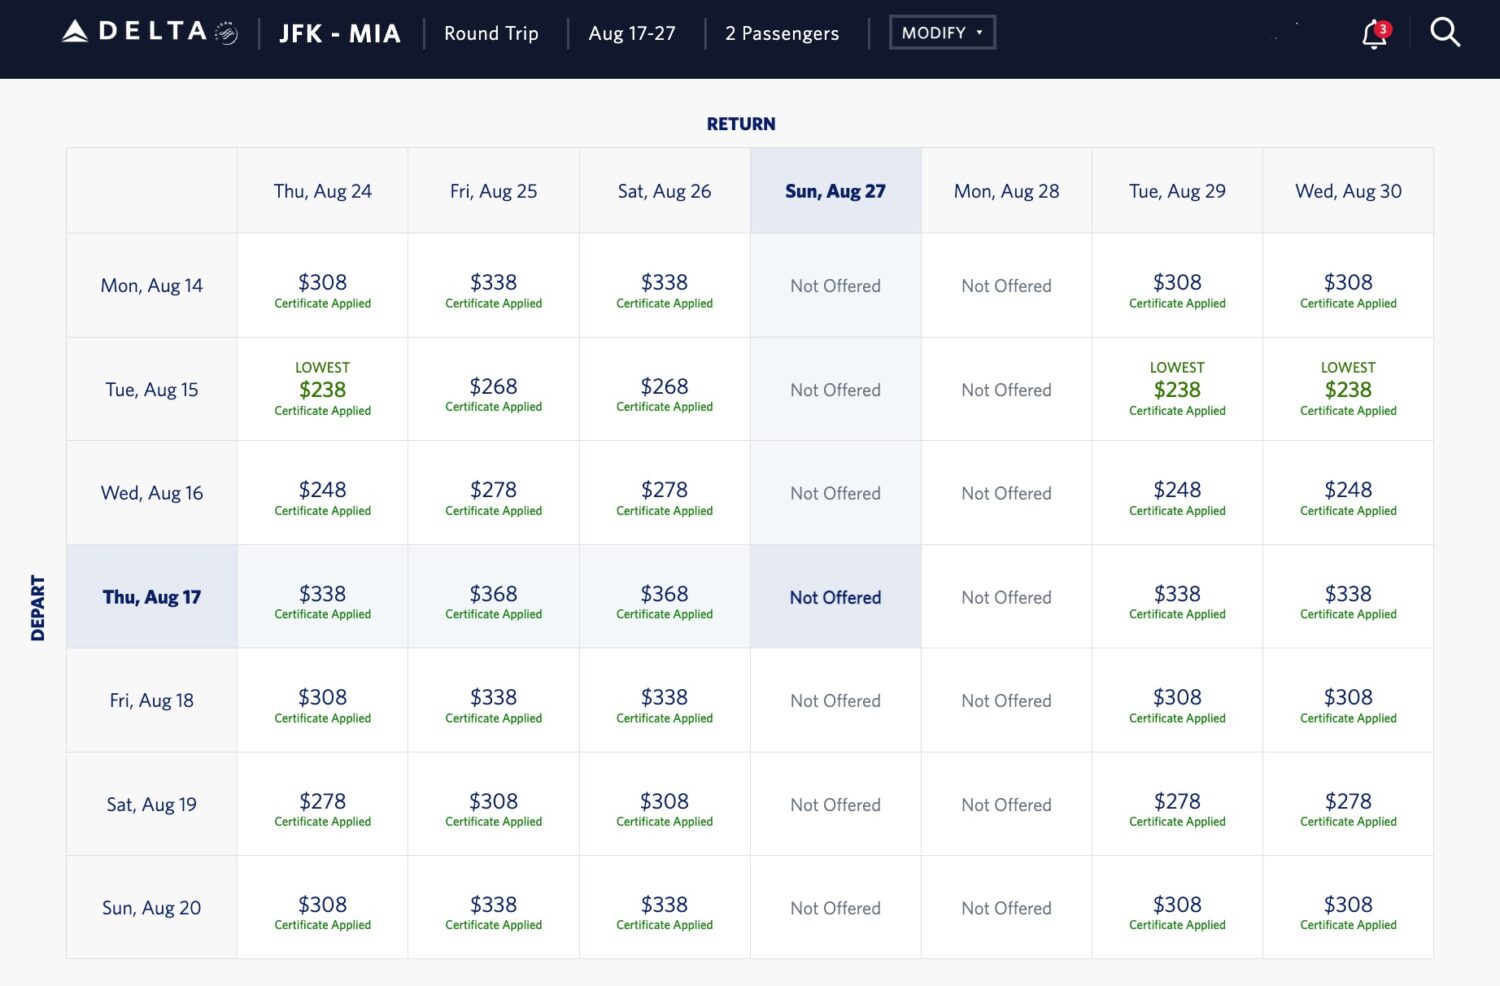Select the $248 fare departing Wed Aug 16 returning Tue Aug 29
This screenshot has height=986, width=1500.
coord(1177,493)
